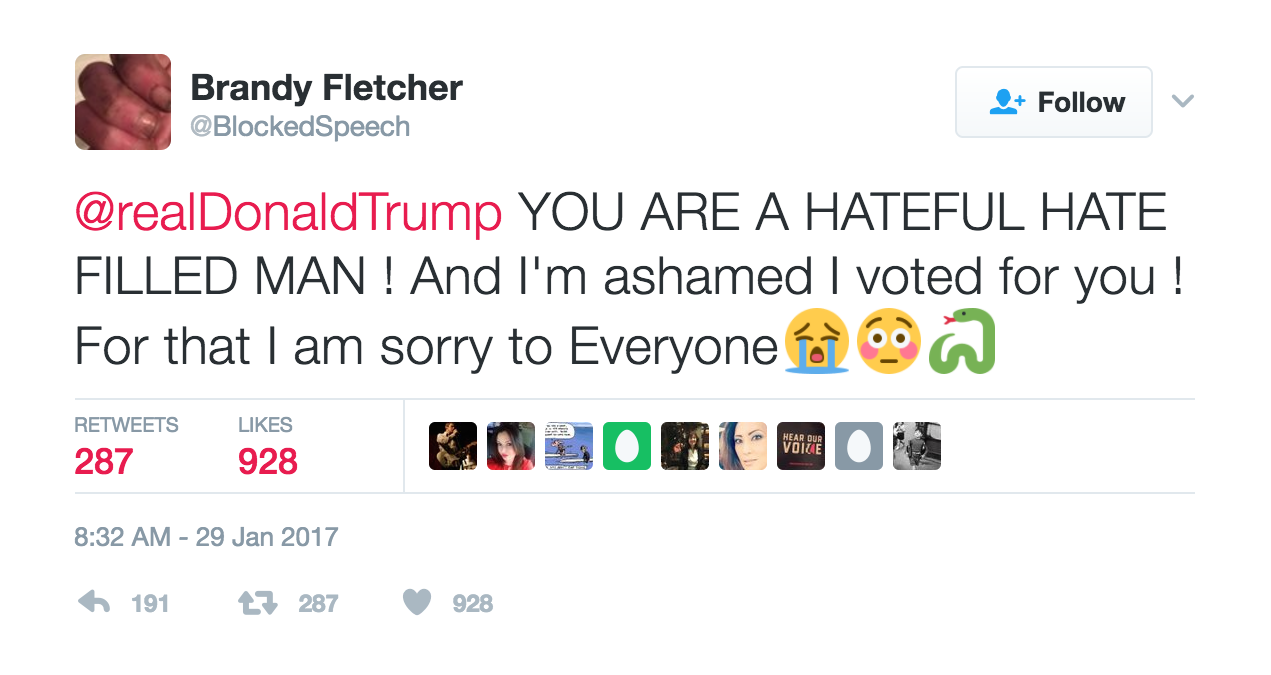Open the tweet timestamp link

[x=205, y=537]
